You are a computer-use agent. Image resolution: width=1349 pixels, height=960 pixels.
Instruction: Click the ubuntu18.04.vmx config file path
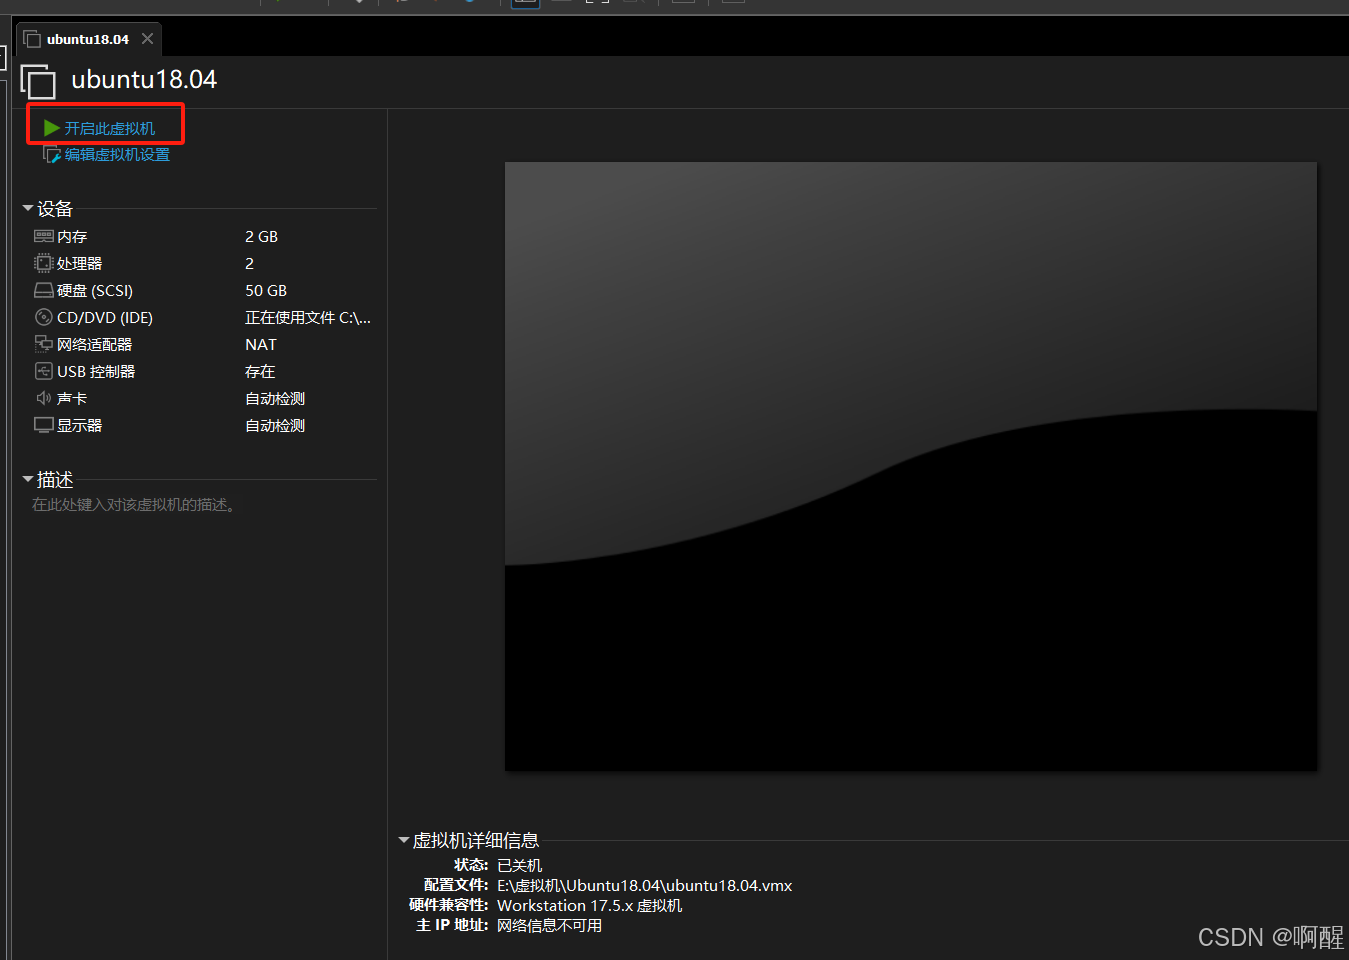coord(644,886)
